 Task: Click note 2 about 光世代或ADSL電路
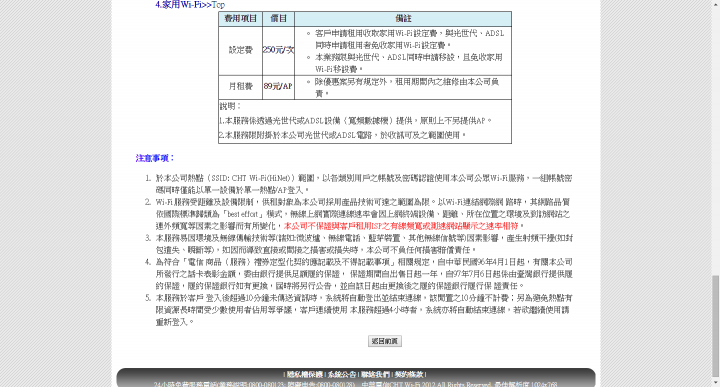(x=343, y=135)
